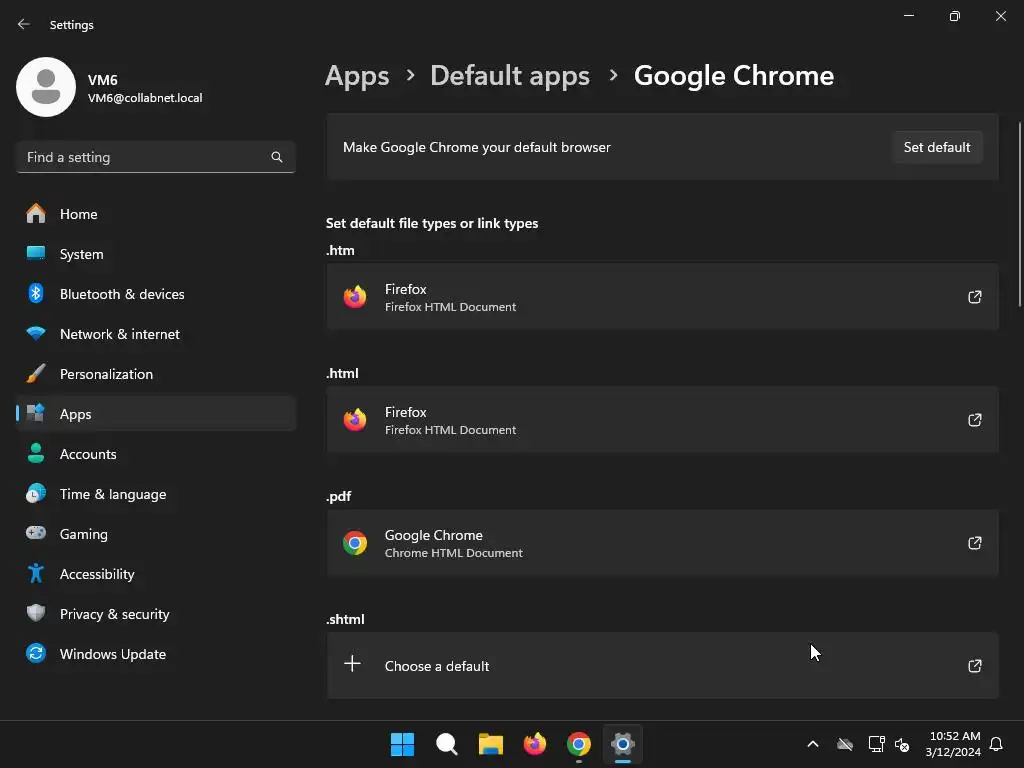Click the back arrow in Settings
This screenshot has width=1024, height=768.
pos(24,24)
